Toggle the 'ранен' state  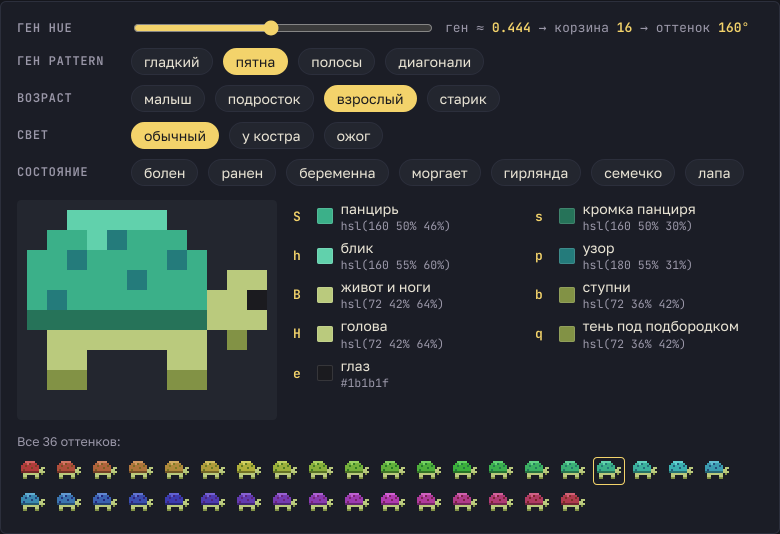242,173
